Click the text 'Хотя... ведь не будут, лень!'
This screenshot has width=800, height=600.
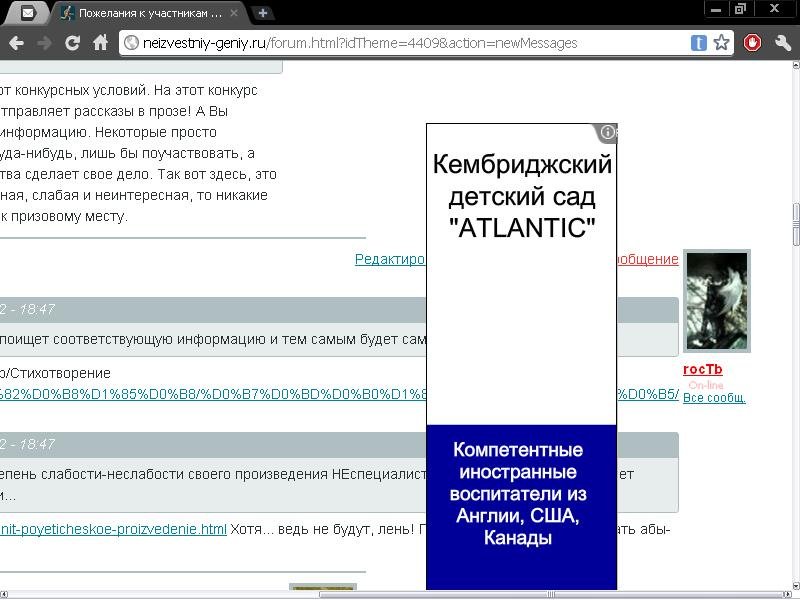tap(322, 529)
